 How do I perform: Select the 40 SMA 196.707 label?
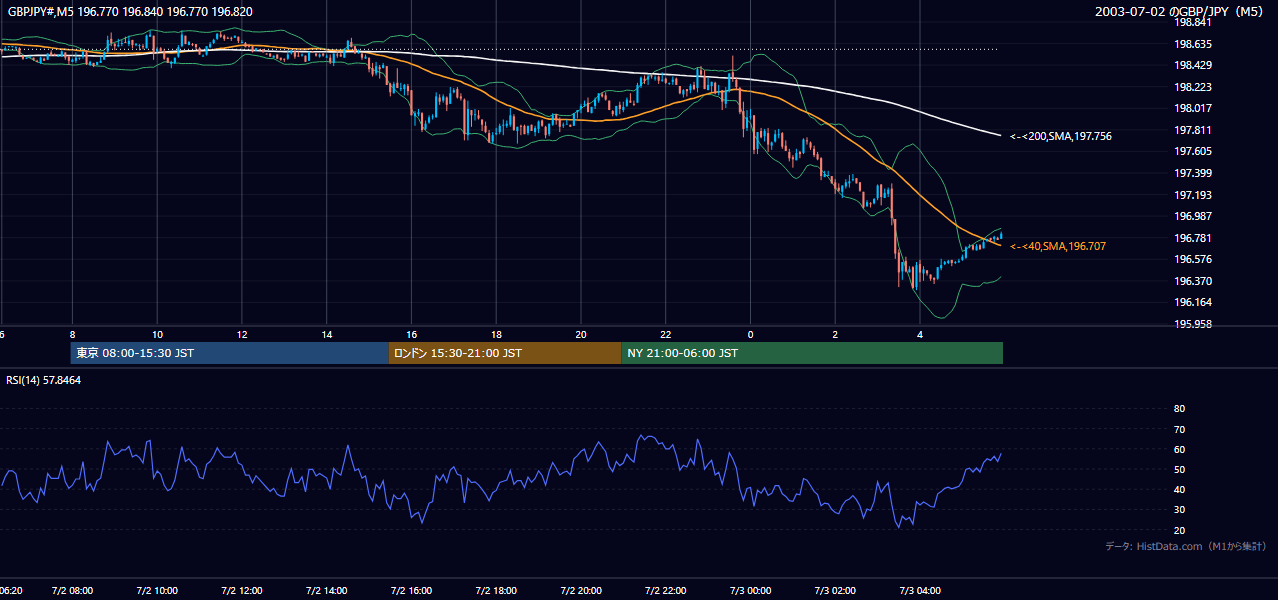pos(1058,246)
